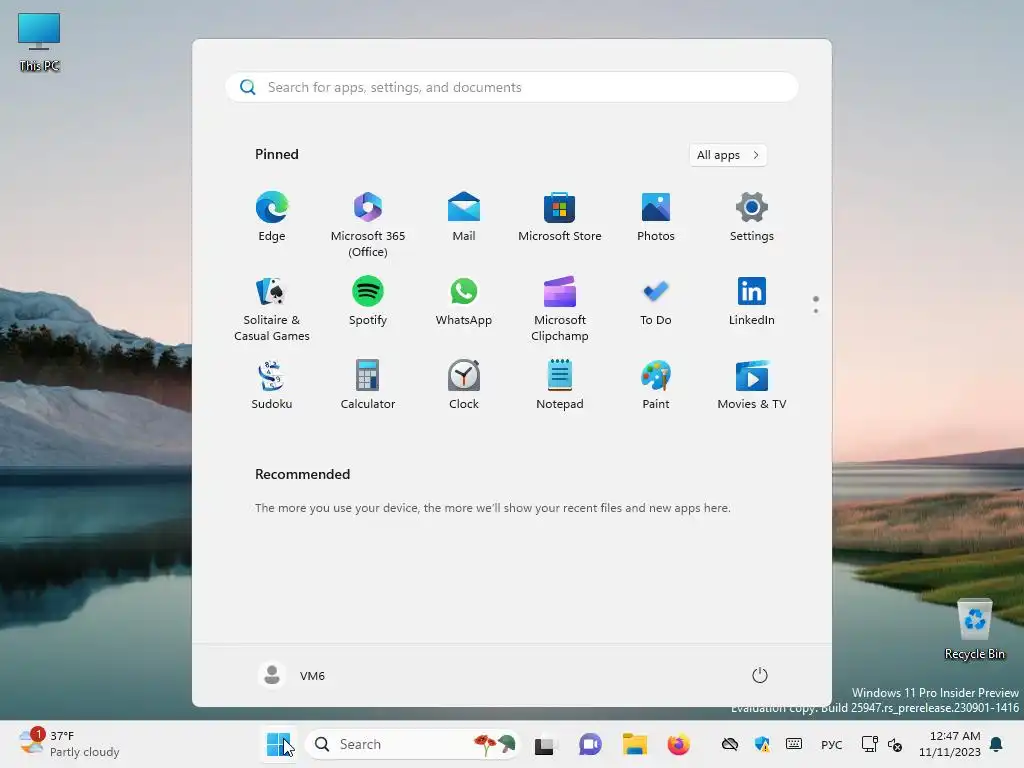Open the power options button
1024x768 pixels.
click(x=760, y=675)
